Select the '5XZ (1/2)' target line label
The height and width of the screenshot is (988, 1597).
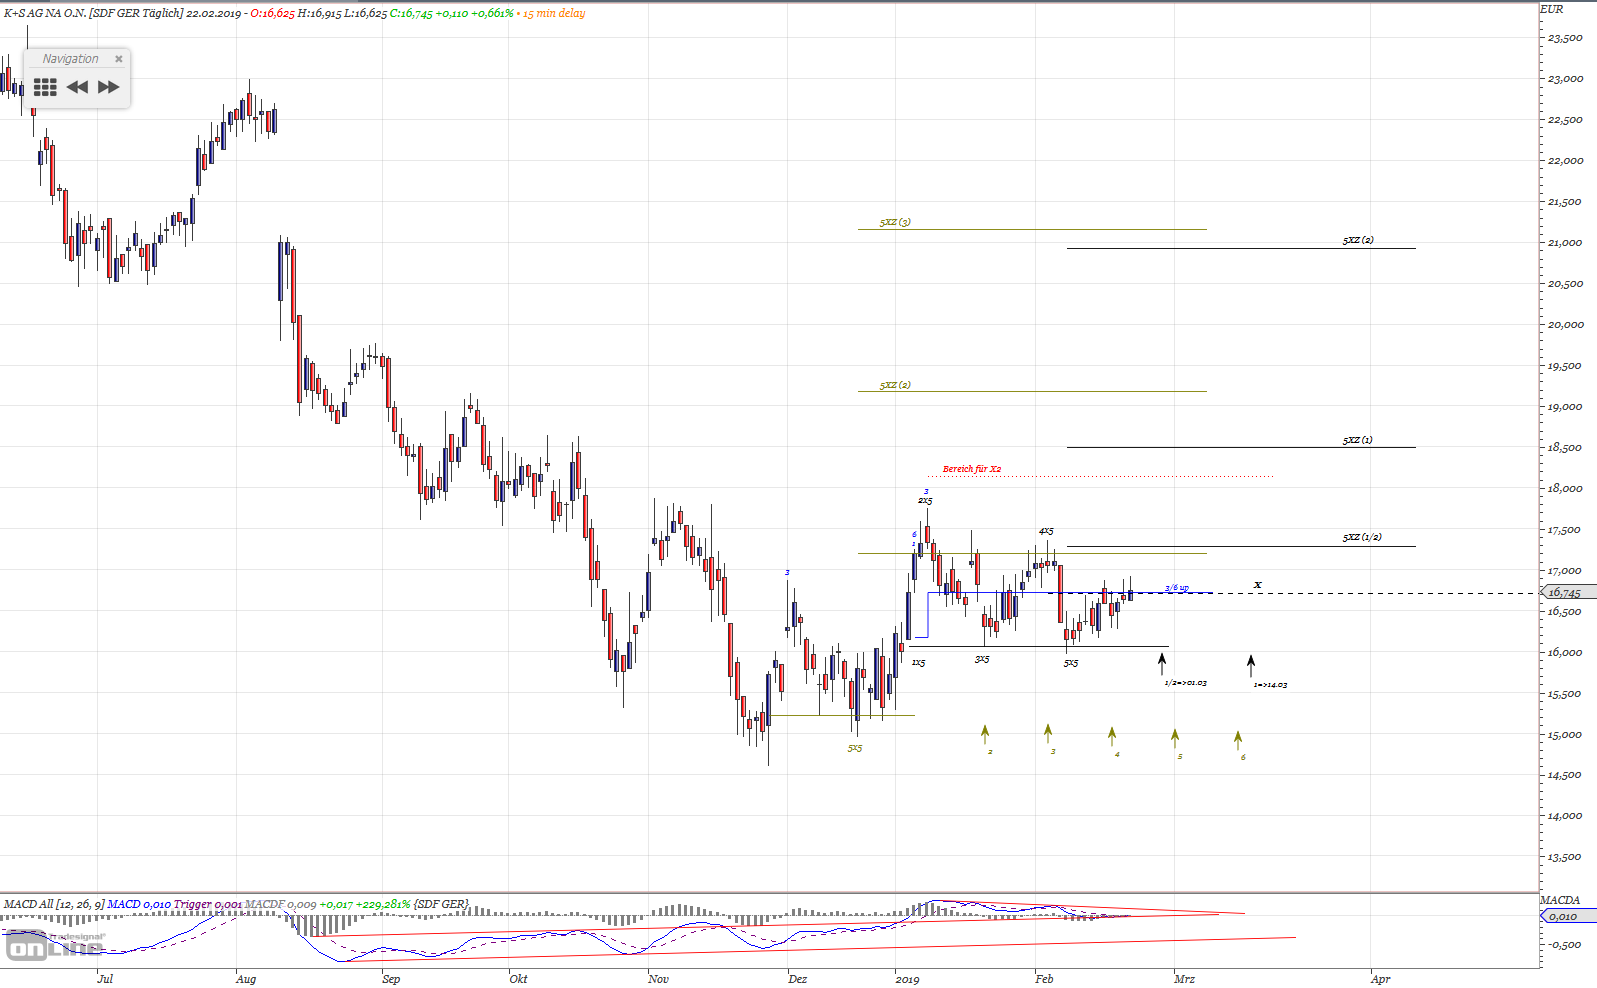coord(1362,537)
